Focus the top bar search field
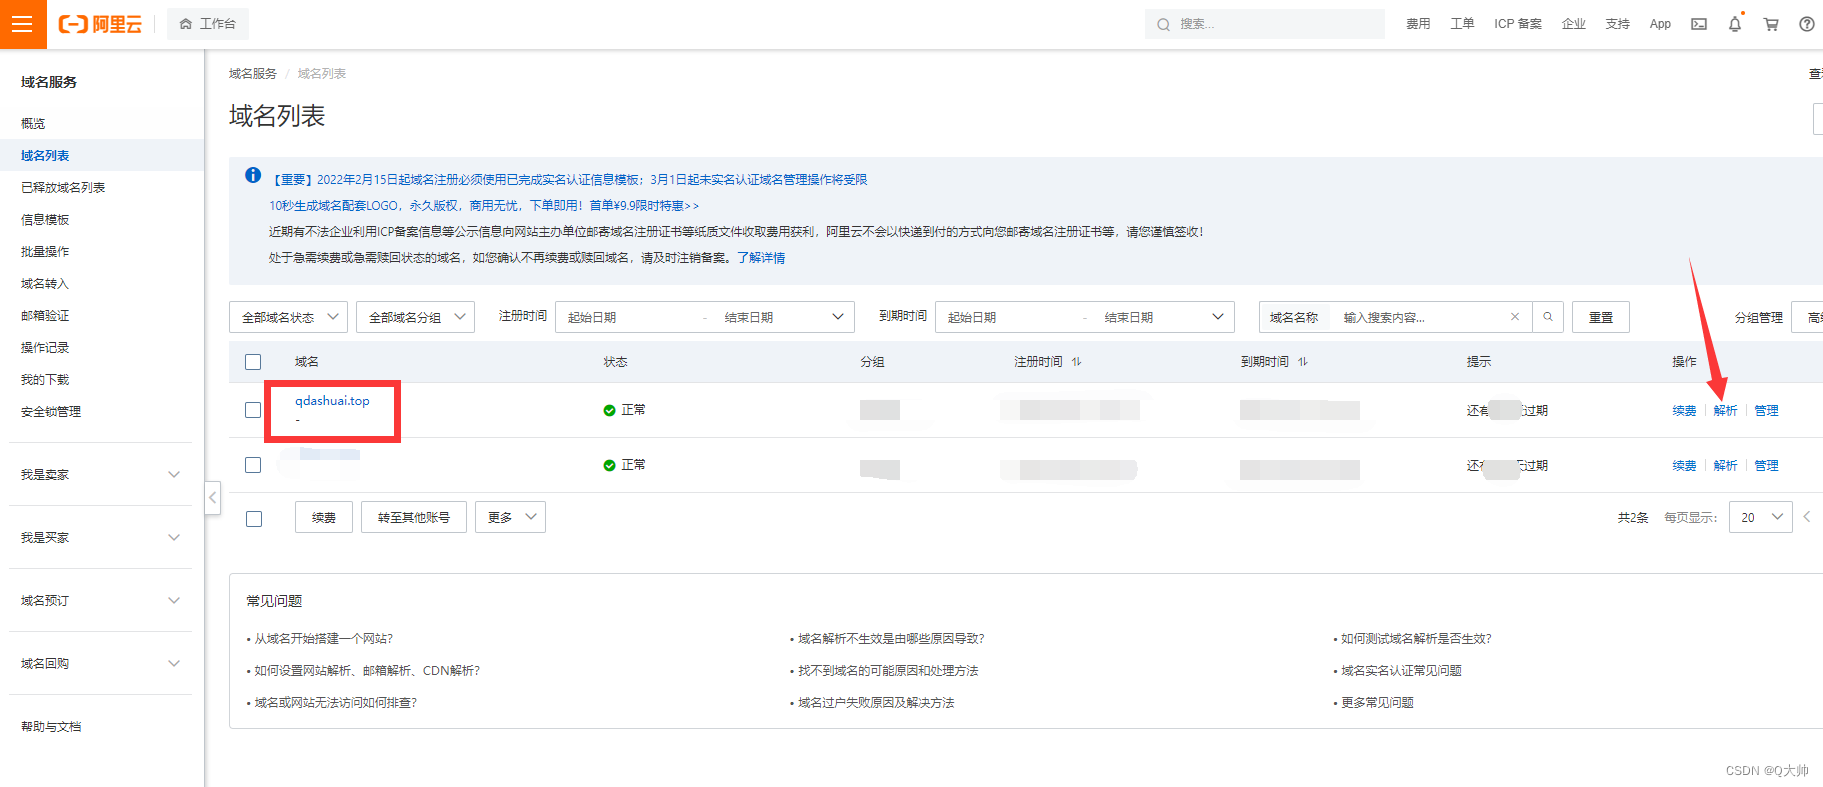Screen dimensions: 1823x787 coord(1265,24)
